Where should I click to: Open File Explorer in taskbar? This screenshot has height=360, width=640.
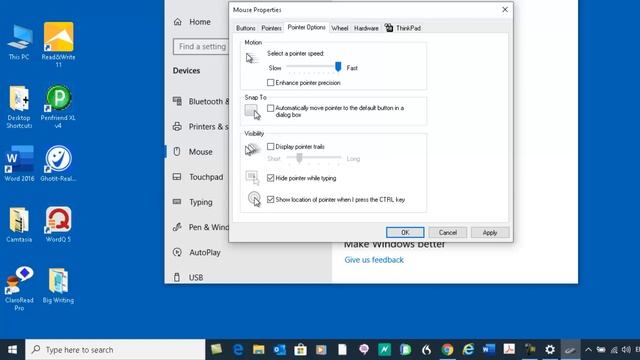(258, 349)
